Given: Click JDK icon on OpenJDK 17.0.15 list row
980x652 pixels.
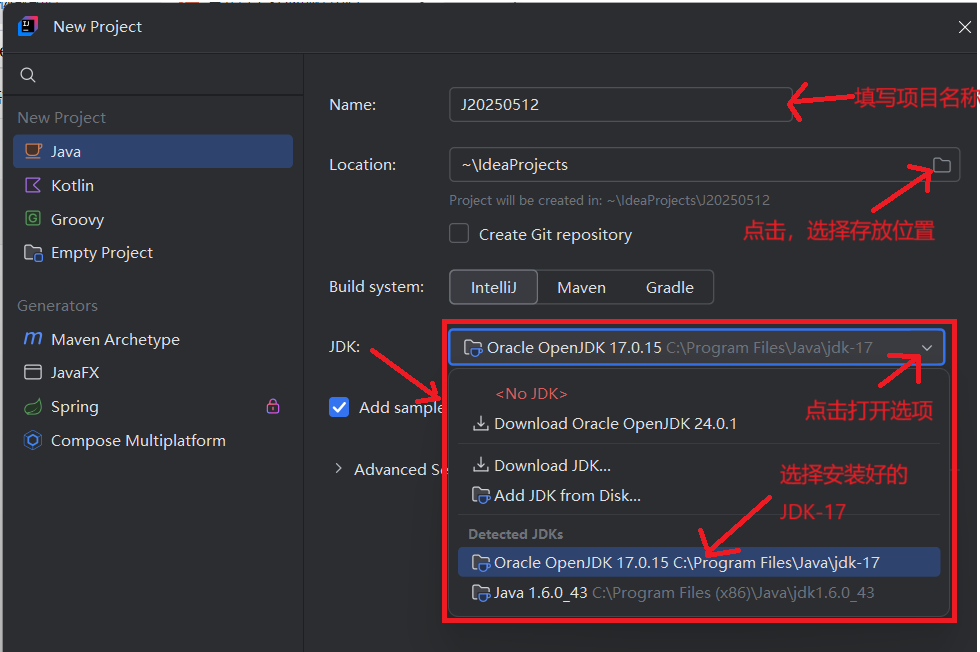Looking at the screenshot, I should pos(481,563).
